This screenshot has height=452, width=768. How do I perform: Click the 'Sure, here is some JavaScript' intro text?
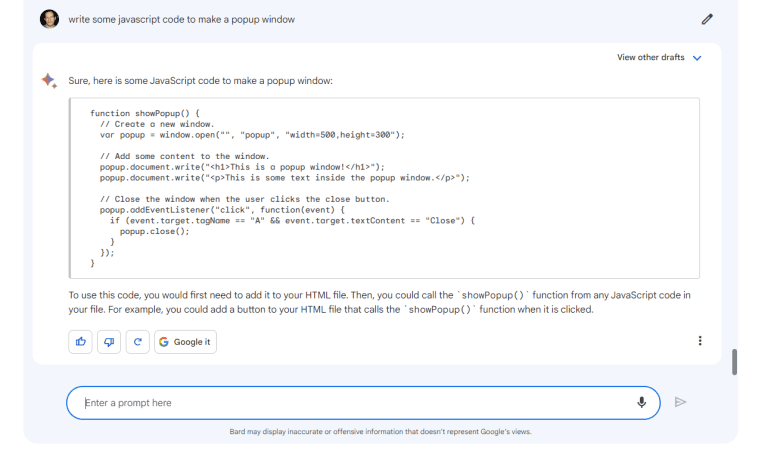200,80
